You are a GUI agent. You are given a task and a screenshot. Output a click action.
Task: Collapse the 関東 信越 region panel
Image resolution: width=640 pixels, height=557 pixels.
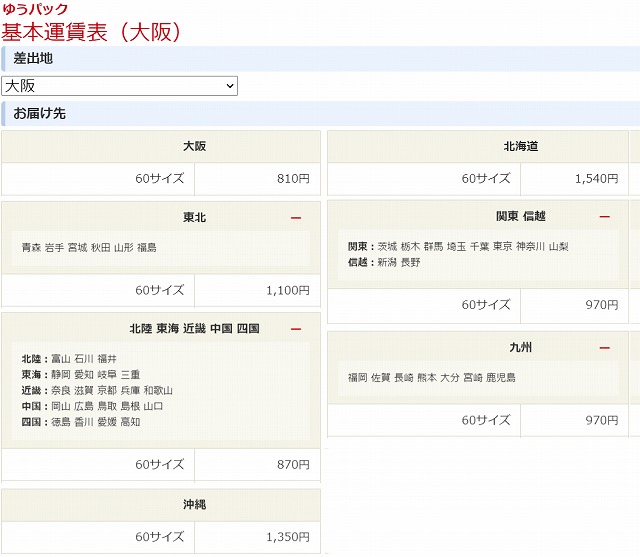click(605, 217)
